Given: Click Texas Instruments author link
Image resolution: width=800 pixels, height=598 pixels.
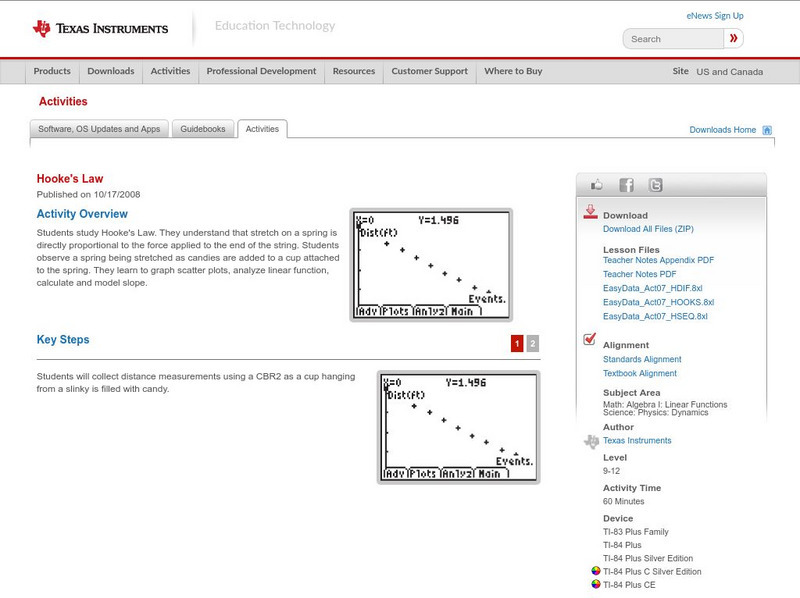Looking at the screenshot, I should [637, 440].
